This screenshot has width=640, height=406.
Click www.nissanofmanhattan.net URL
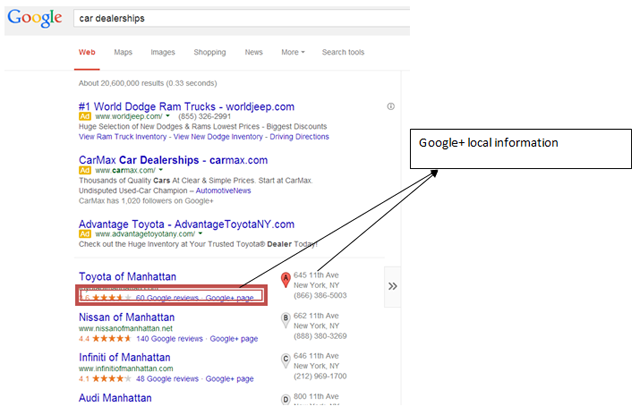(x=126, y=328)
